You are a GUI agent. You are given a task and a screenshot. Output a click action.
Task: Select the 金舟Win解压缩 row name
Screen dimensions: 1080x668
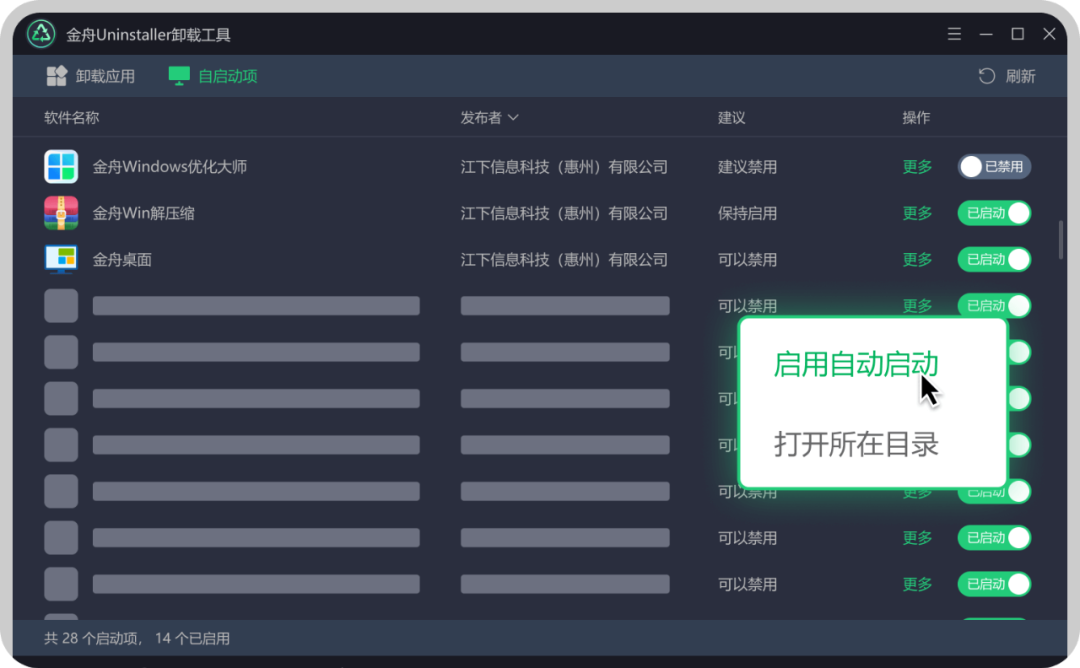pos(143,213)
